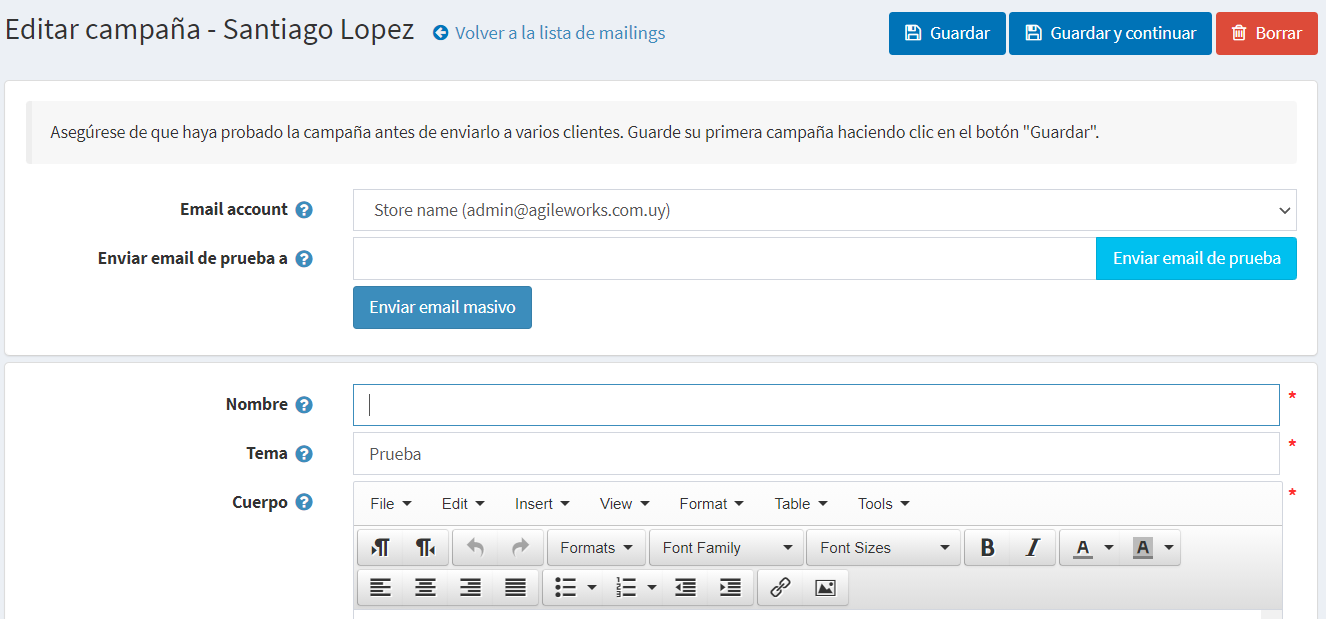Follow Volver a la lista de mailings link
1326x619 pixels.
[x=549, y=33]
